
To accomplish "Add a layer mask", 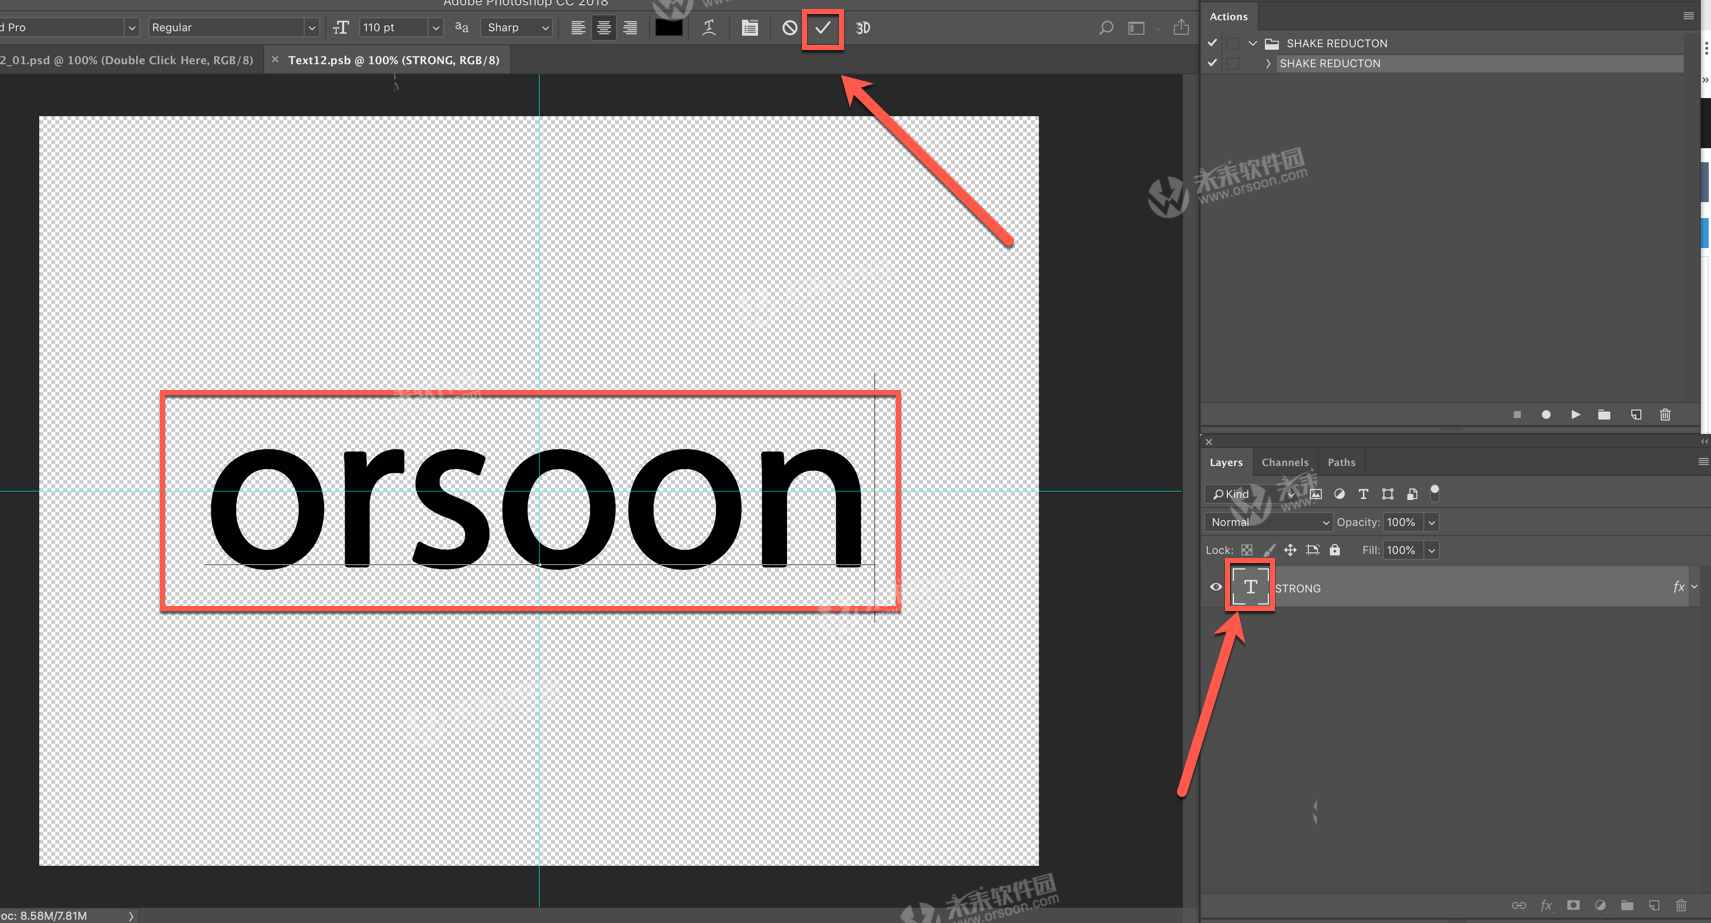I will [1573, 905].
